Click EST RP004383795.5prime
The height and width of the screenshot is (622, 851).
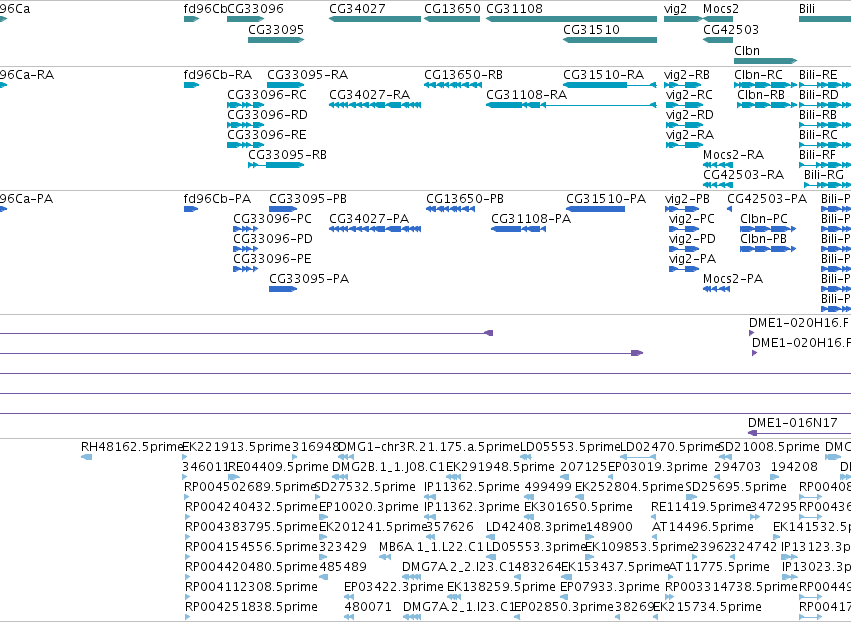coord(187,537)
